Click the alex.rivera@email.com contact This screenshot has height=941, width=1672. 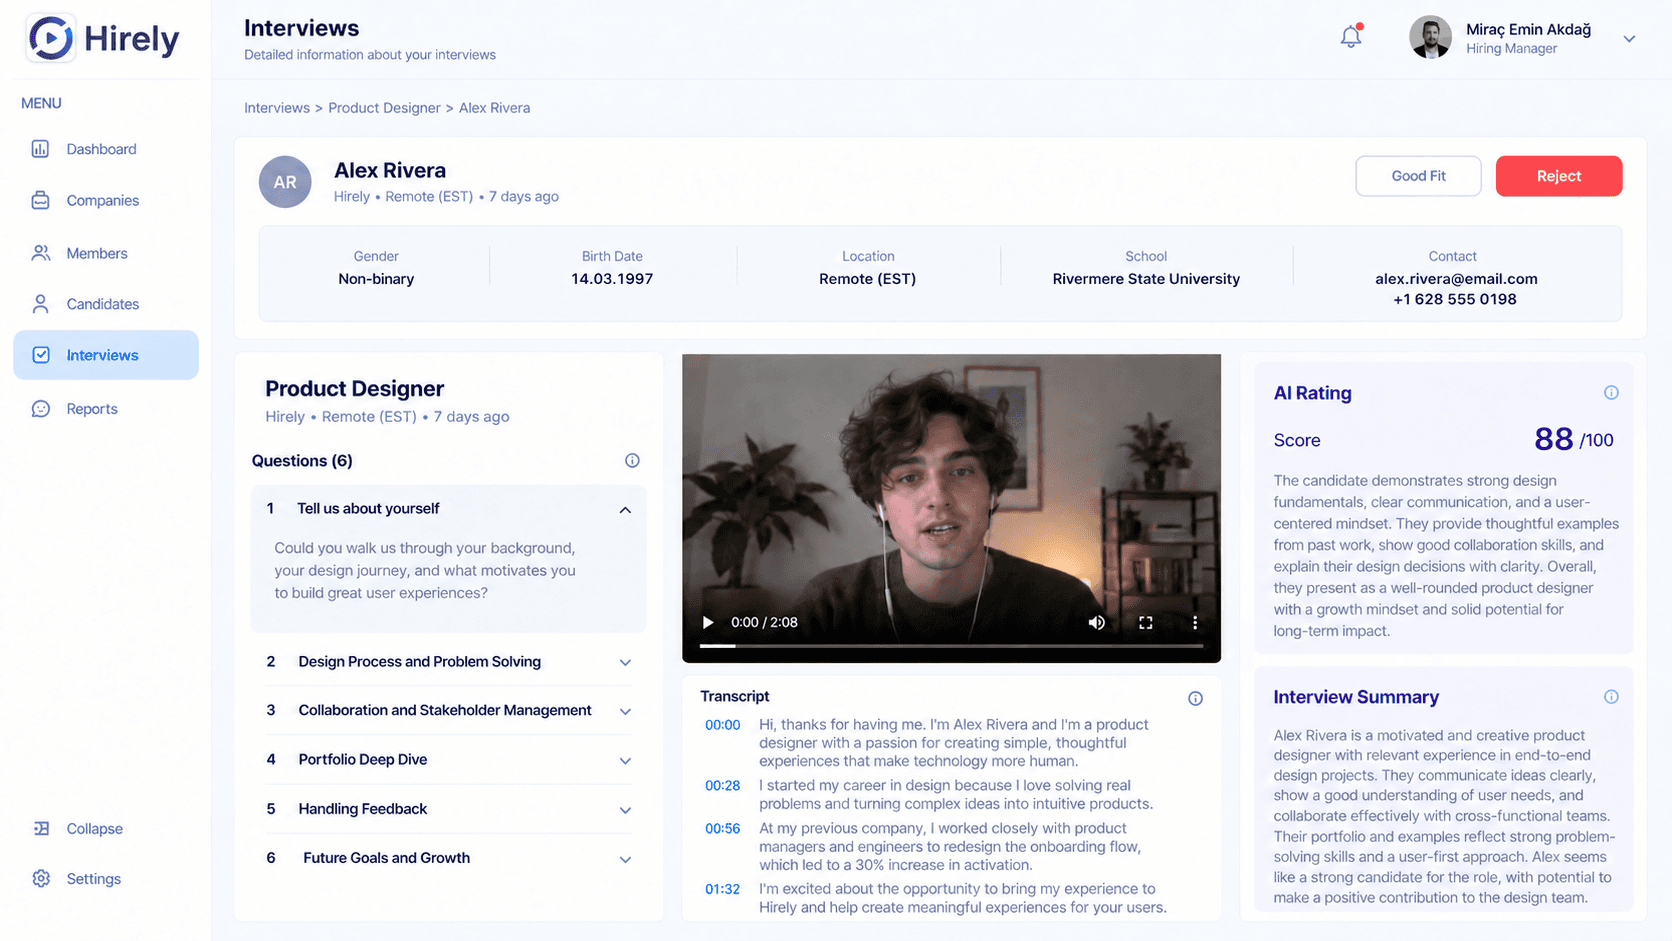pyautogui.click(x=1456, y=279)
